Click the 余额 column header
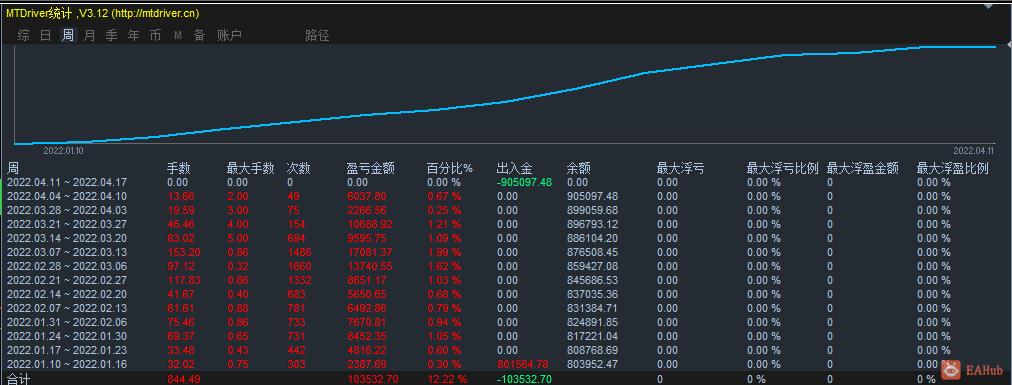 (x=578, y=169)
